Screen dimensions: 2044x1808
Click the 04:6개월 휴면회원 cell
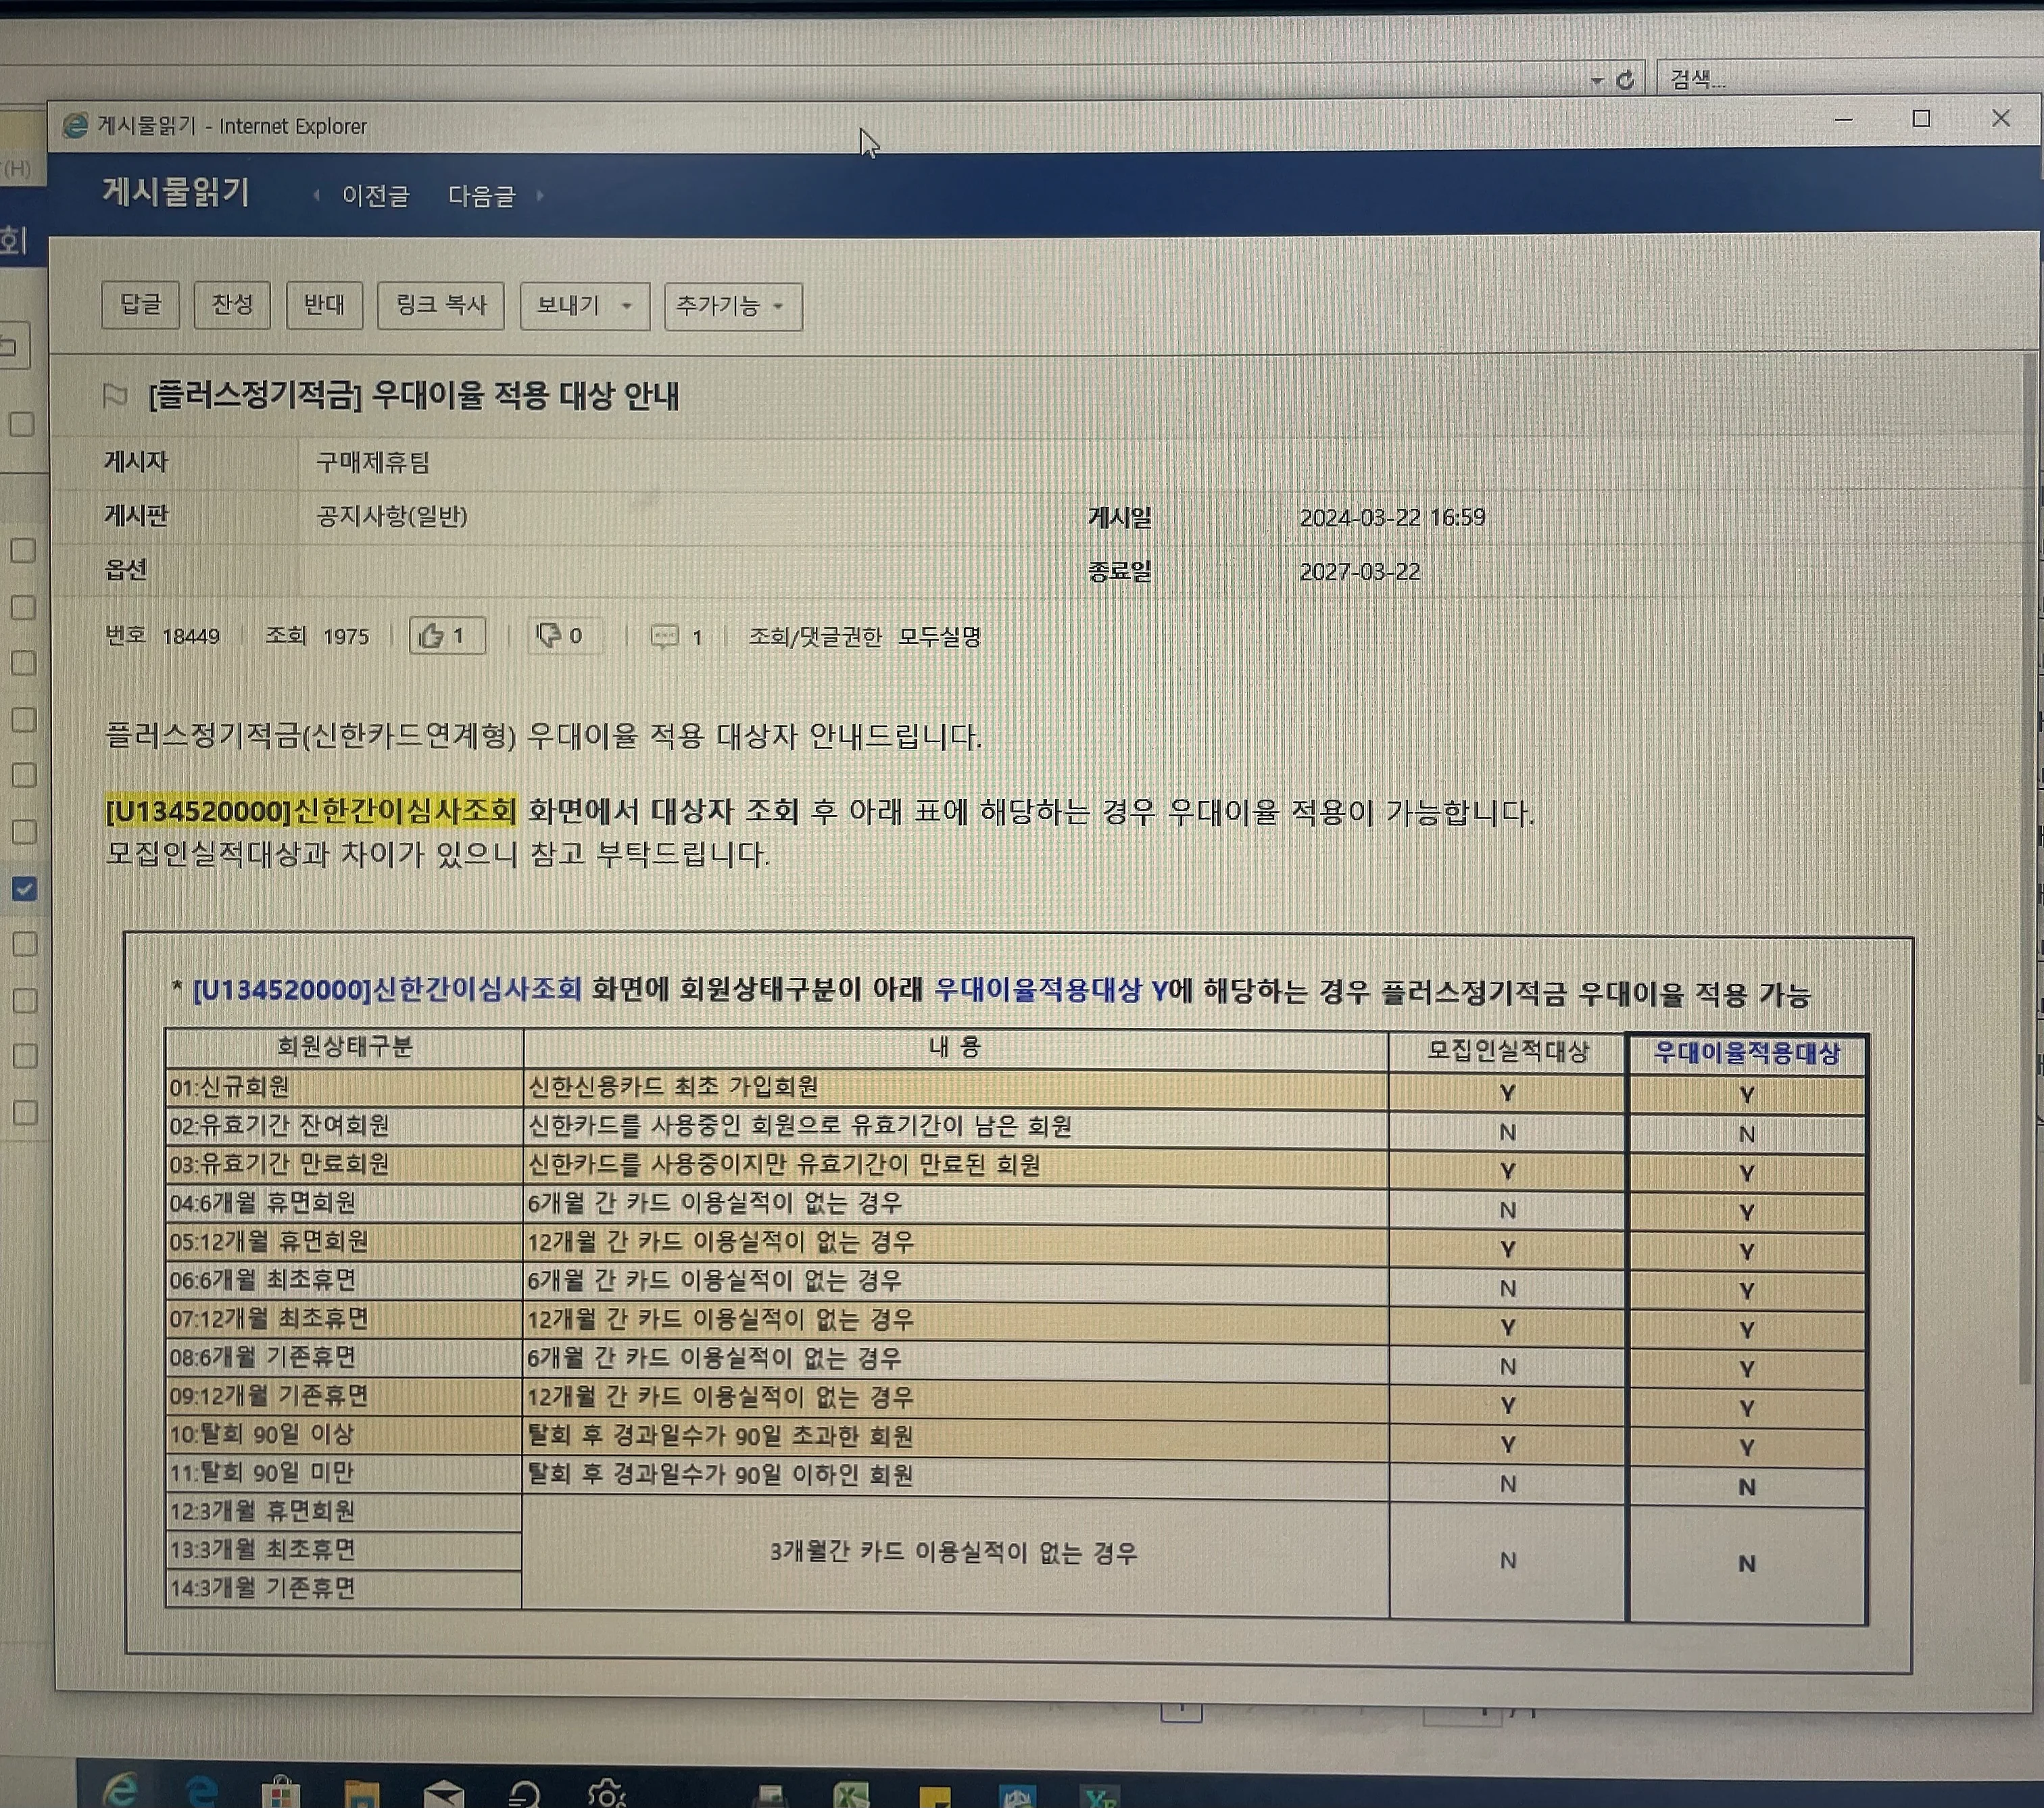pyautogui.click(x=344, y=1203)
